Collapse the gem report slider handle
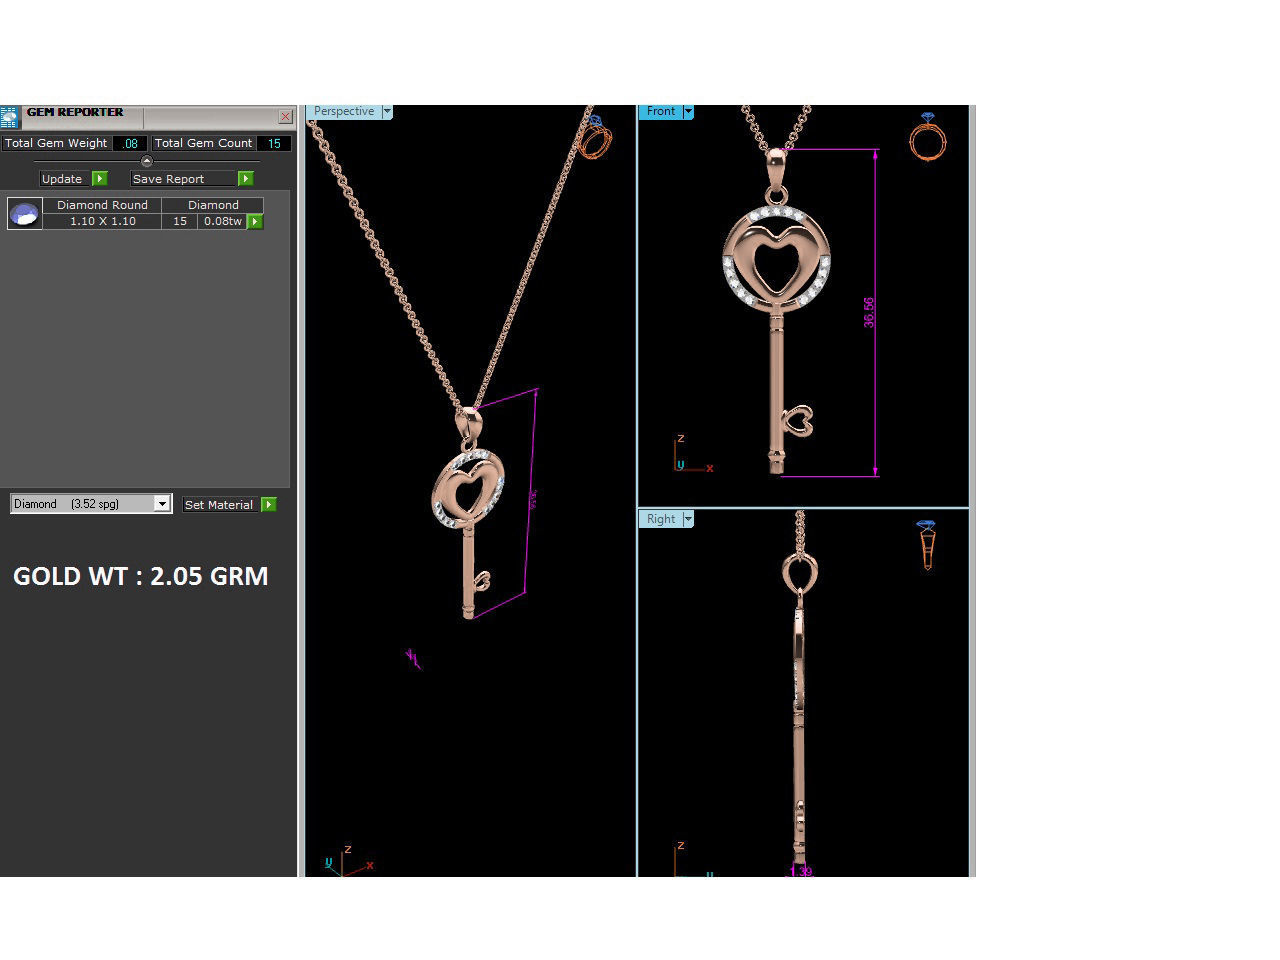The height and width of the screenshot is (960, 1280). point(147,161)
